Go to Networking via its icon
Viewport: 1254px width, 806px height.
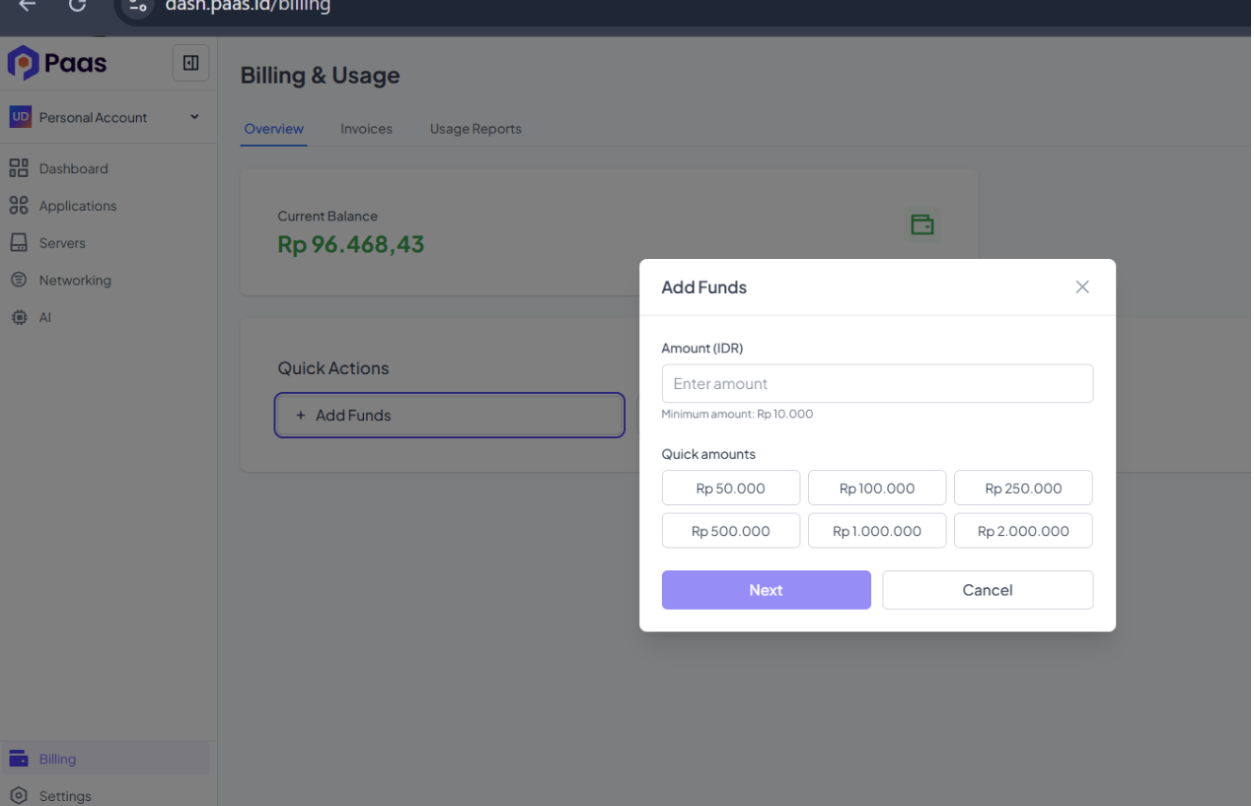18,280
